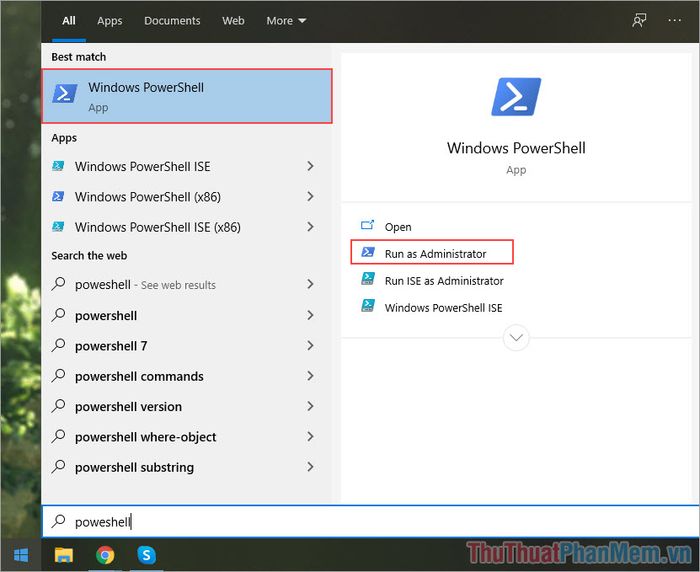Click the Windows PowerShell title in preview pane
Image resolution: width=700 pixels, height=572 pixels.
pos(516,148)
